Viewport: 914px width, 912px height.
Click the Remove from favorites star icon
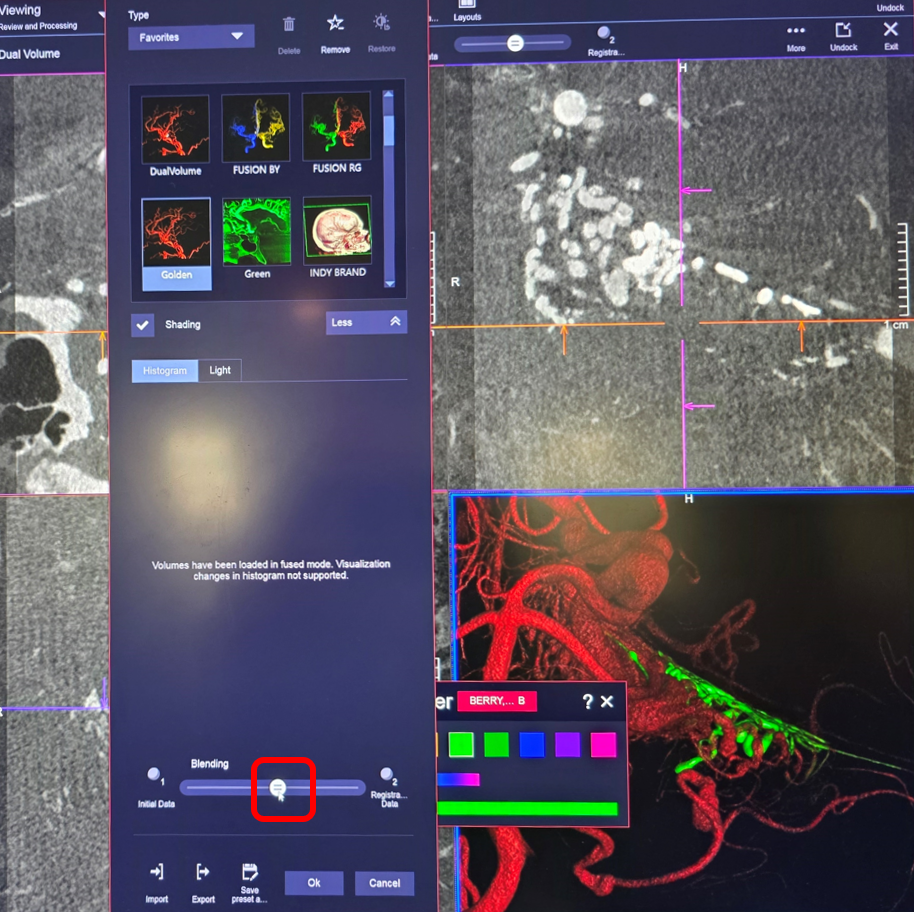tap(335, 24)
